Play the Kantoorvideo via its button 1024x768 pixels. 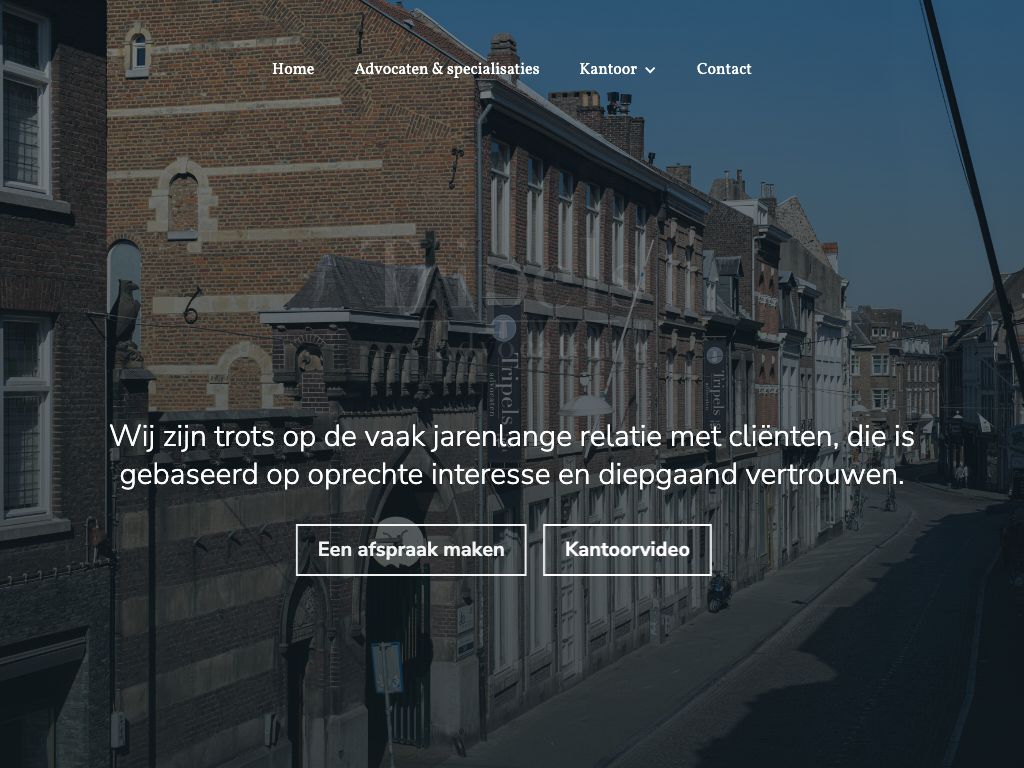coord(627,549)
